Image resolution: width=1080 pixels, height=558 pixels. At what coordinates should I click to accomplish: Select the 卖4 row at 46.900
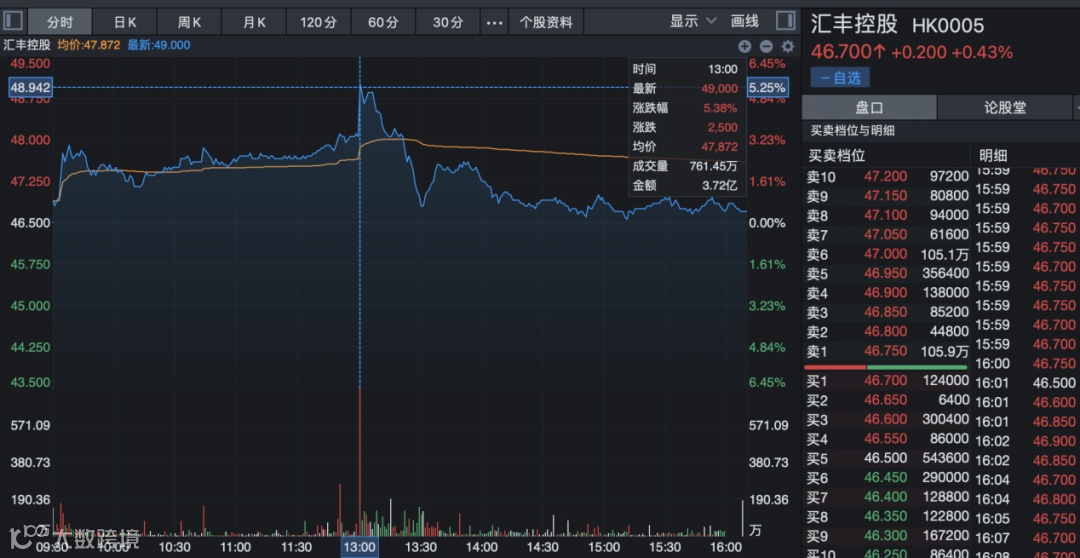coord(886,293)
